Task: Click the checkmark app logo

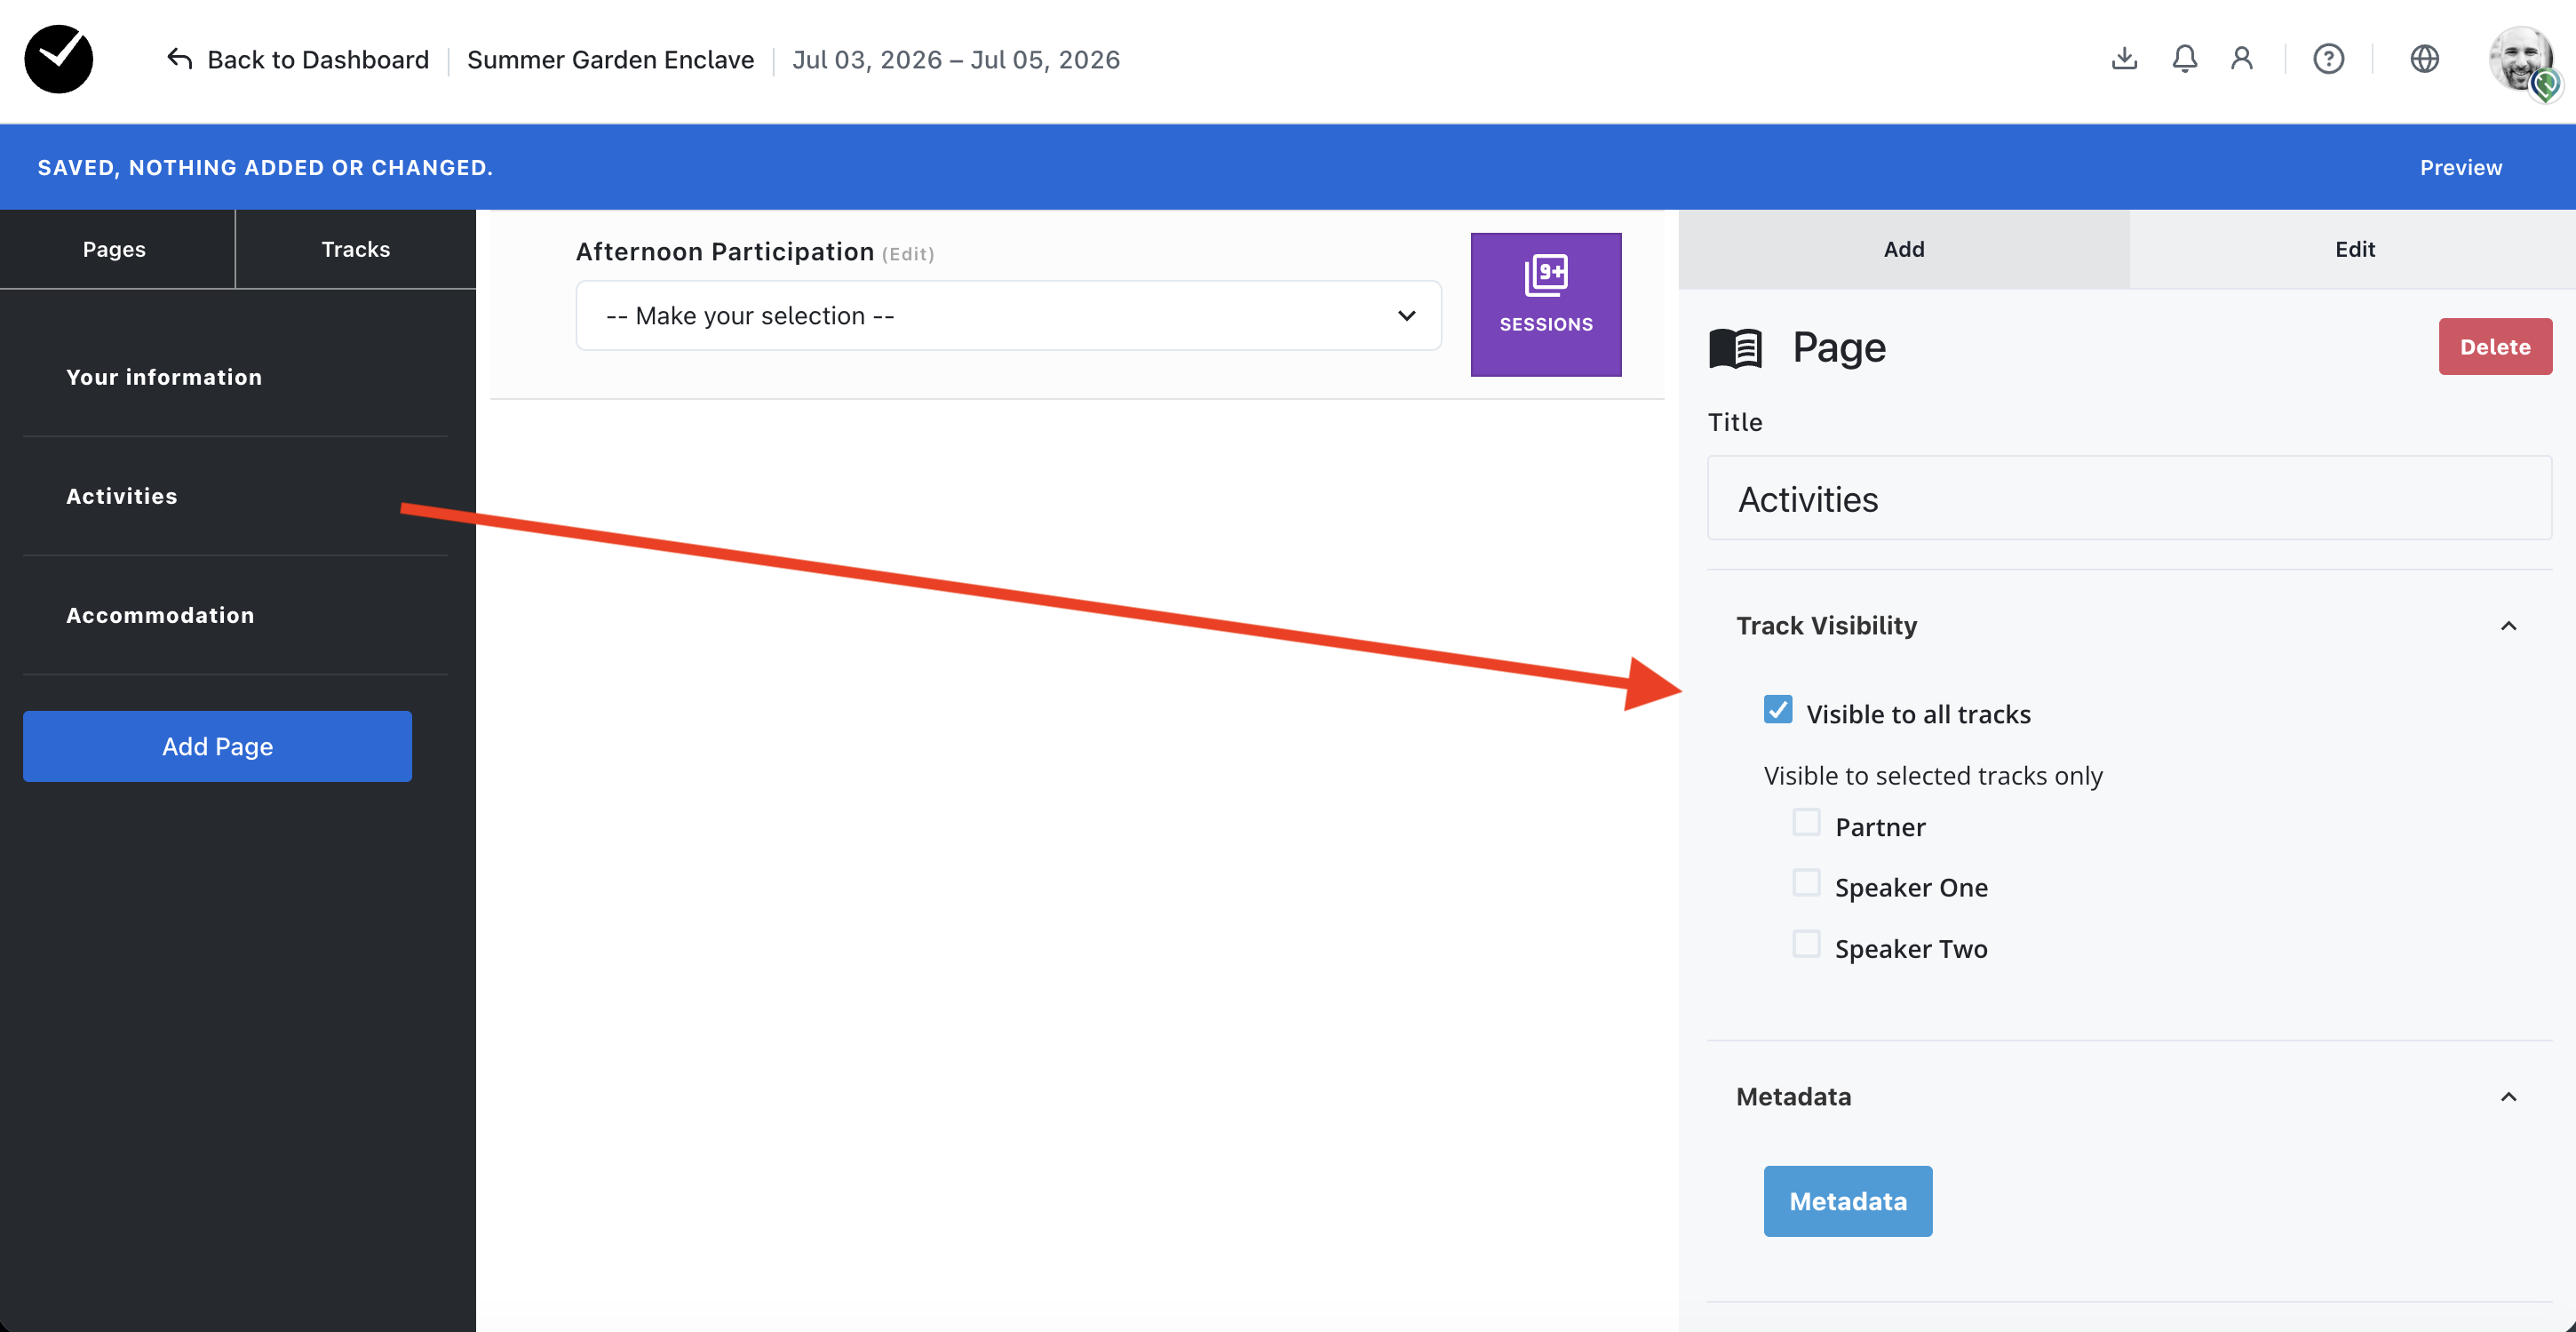Action: [x=59, y=59]
